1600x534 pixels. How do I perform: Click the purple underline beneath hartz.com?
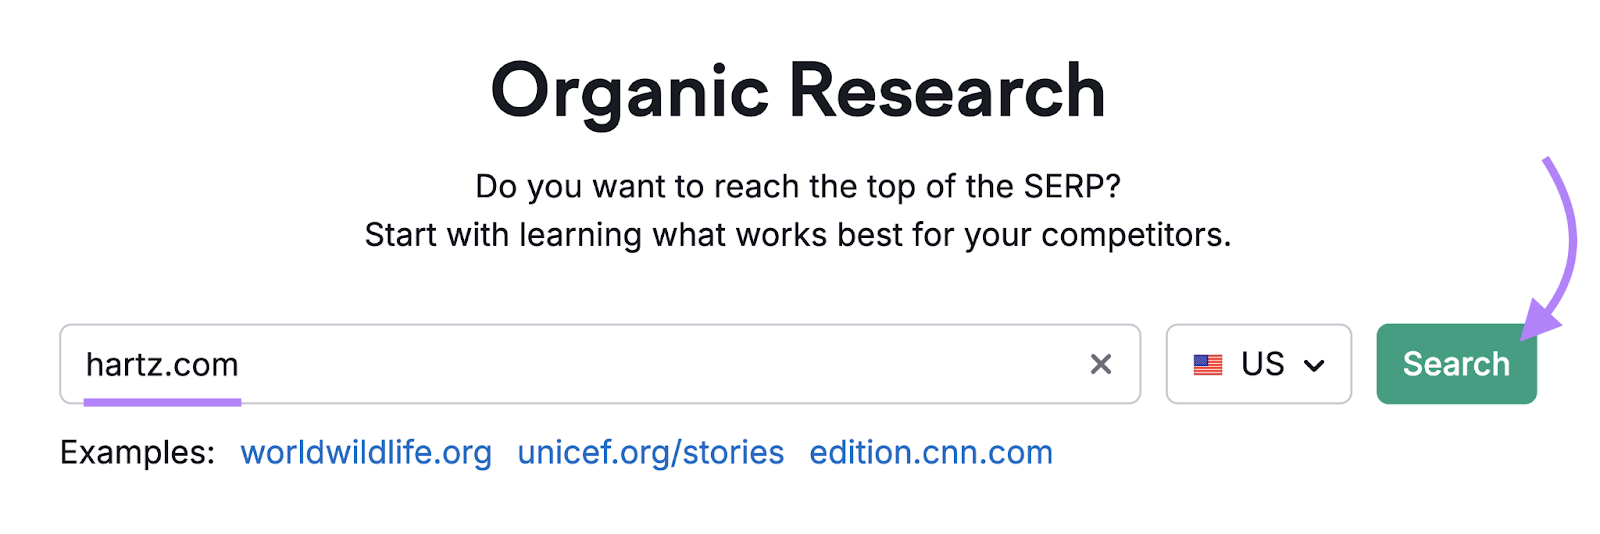[x=162, y=402]
